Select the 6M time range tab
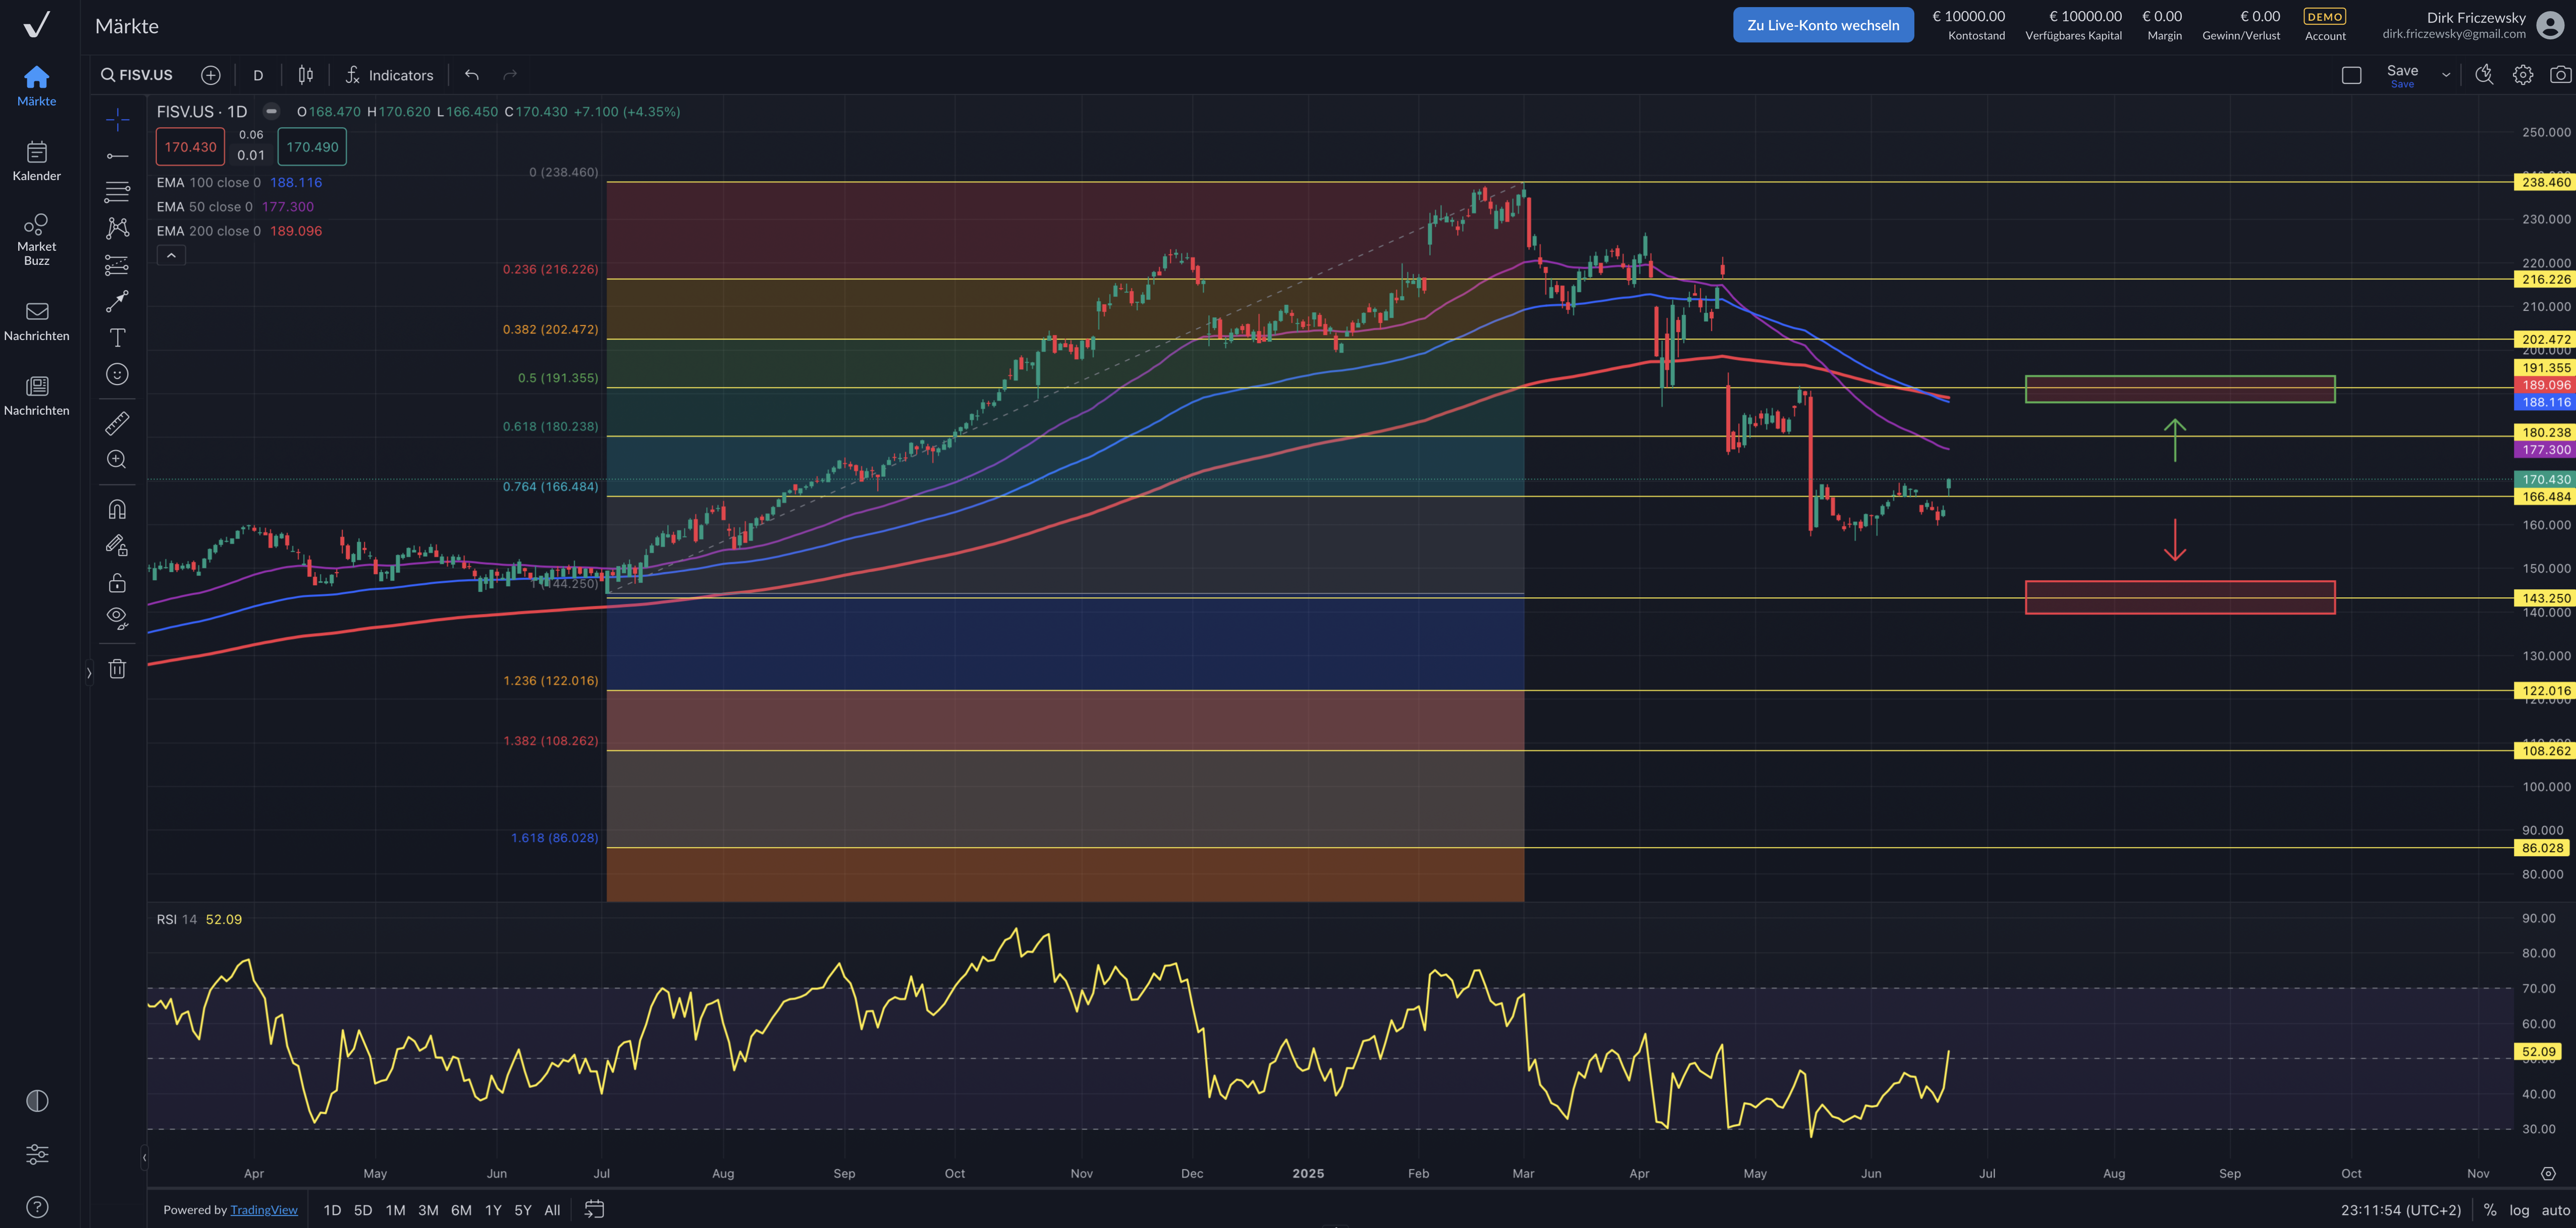 [461, 1210]
